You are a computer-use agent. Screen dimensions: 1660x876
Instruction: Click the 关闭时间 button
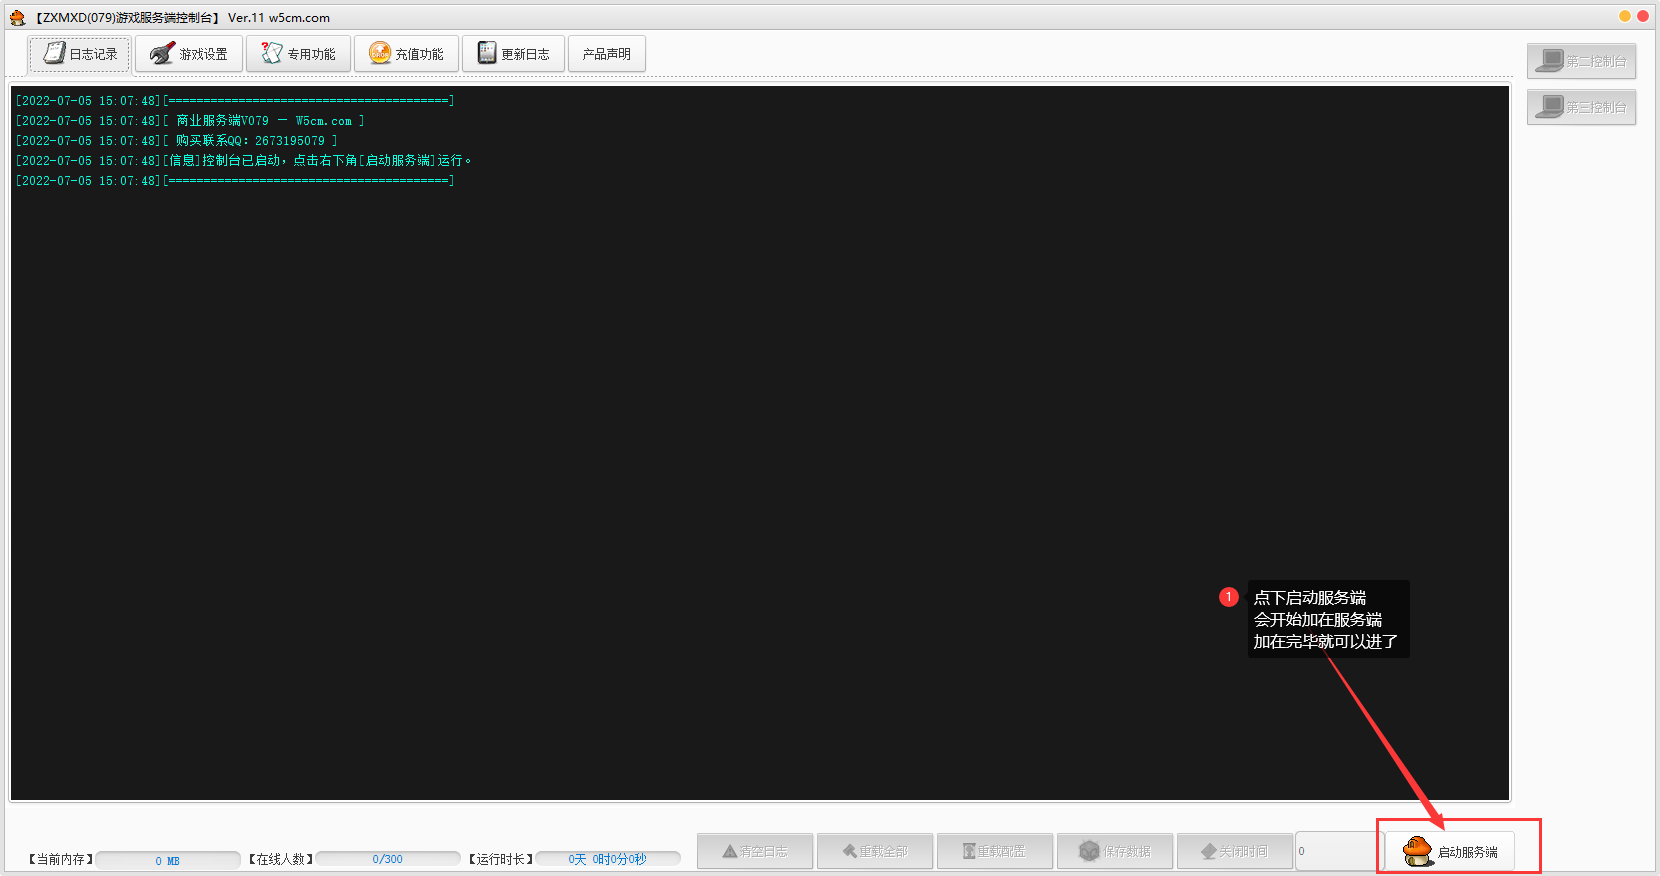[x=1235, y=851]
